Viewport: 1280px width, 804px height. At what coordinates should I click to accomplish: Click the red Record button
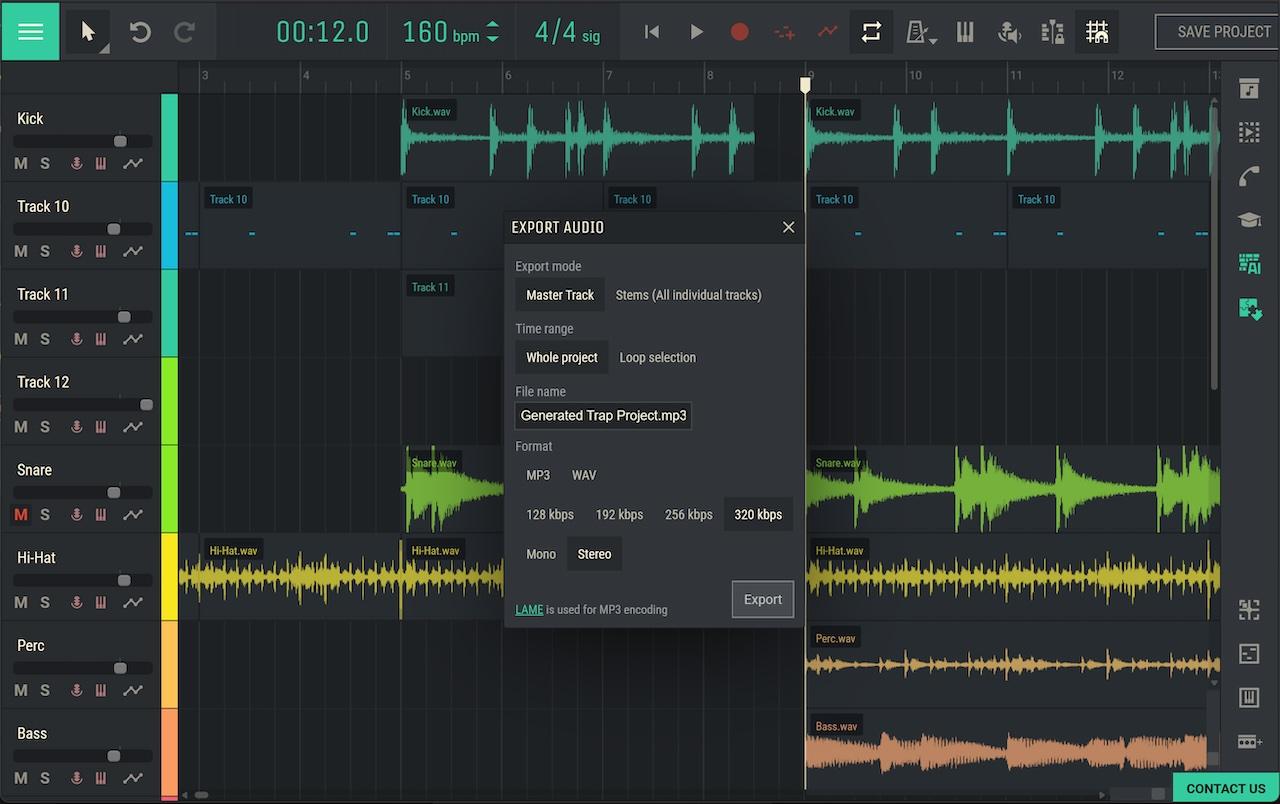point(739,32)
